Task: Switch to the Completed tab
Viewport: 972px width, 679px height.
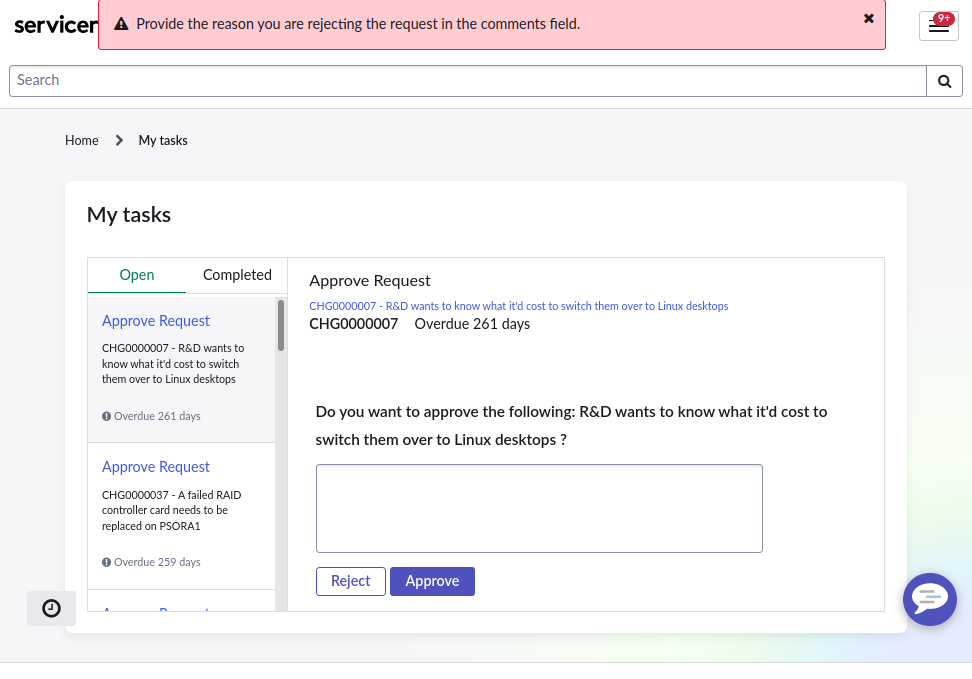Action: pos(237,275)
